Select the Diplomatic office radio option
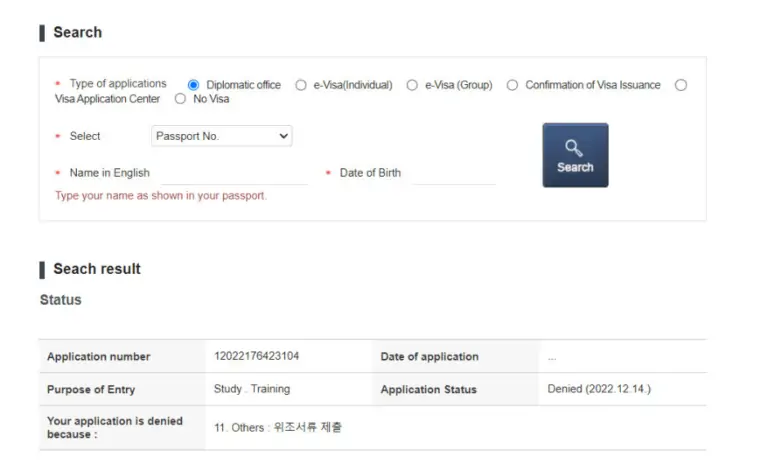768x475 pixels. click(194, 85)
